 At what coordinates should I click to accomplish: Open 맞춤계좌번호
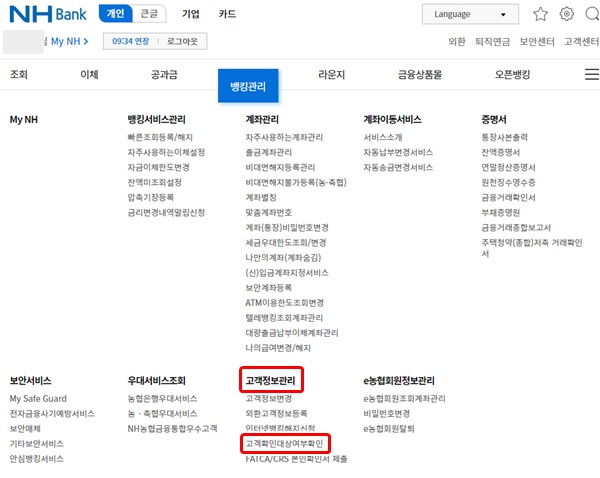(269, 212)
